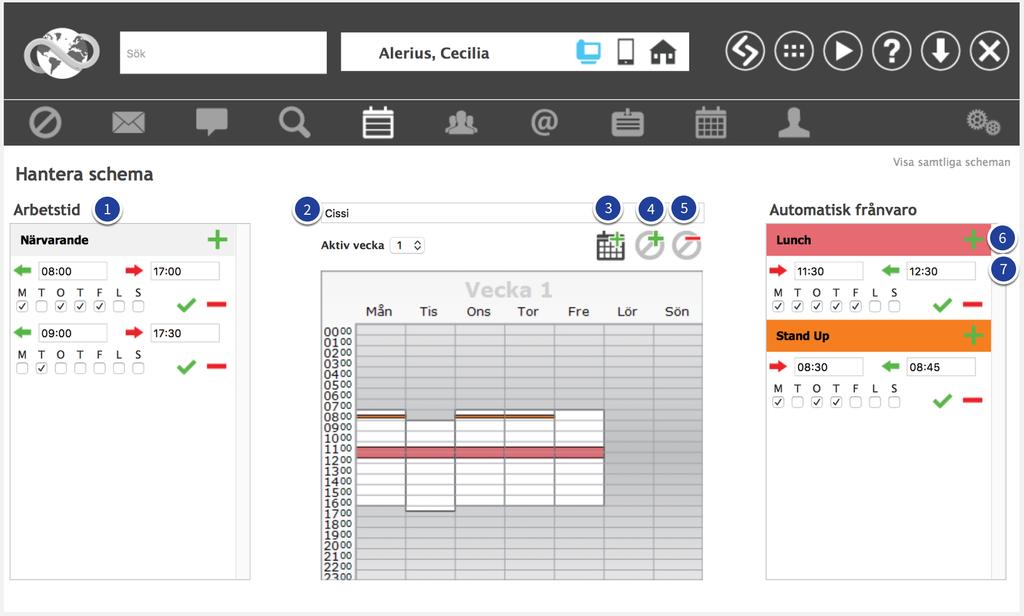Click add-week calendar plus icon

coord(611,246)
